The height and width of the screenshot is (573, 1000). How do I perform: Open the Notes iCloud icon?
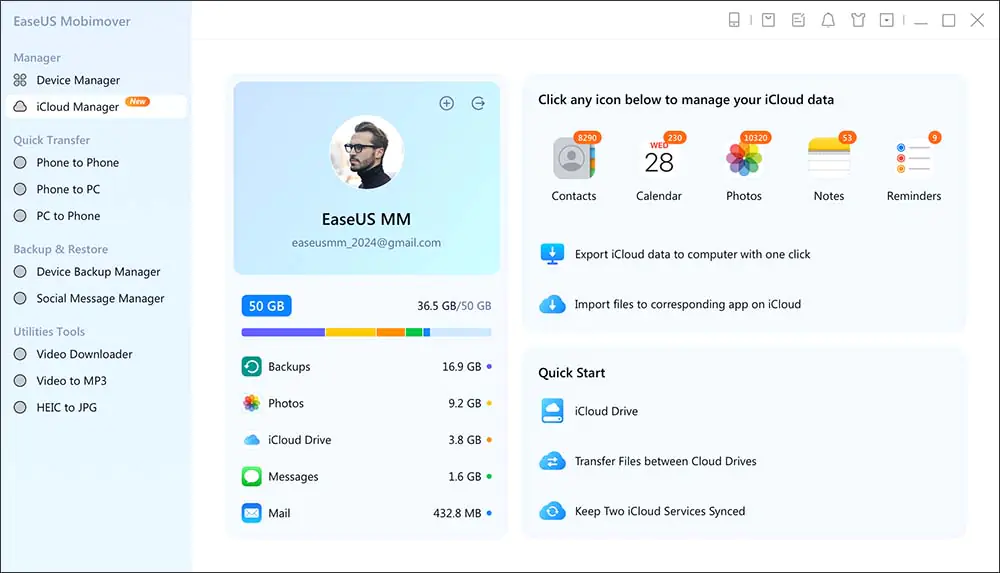click(828, 157)
